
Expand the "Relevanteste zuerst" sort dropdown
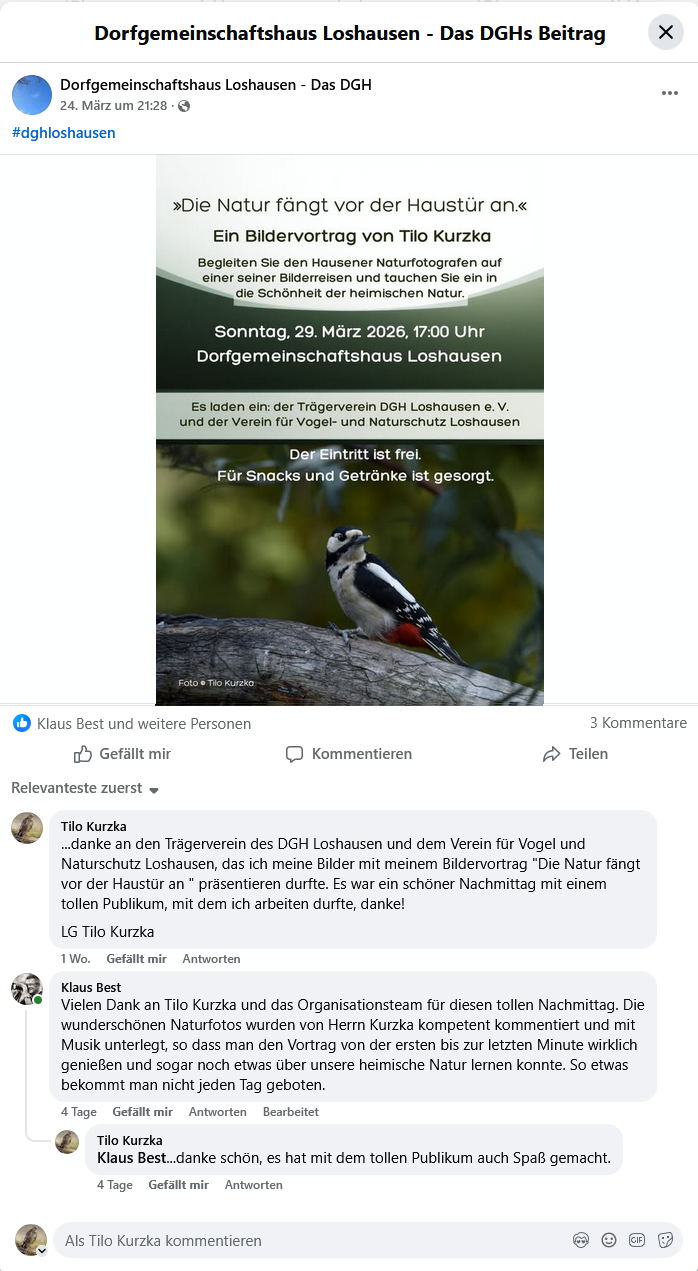[85, 789]
